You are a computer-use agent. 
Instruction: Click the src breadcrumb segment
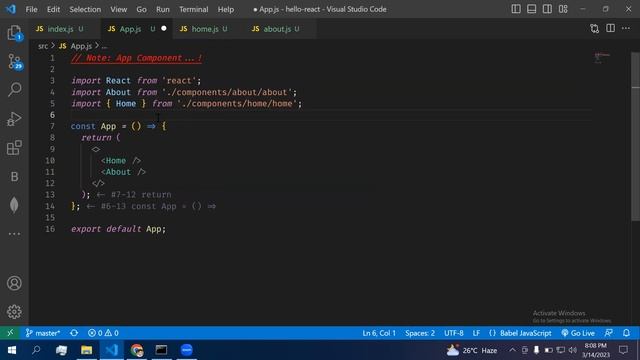tap(43, 46)
